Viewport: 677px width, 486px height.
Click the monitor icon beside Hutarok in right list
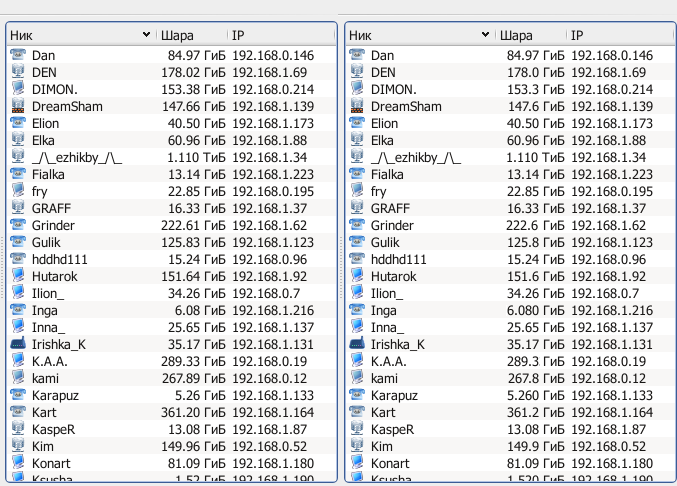pos(357,276)
